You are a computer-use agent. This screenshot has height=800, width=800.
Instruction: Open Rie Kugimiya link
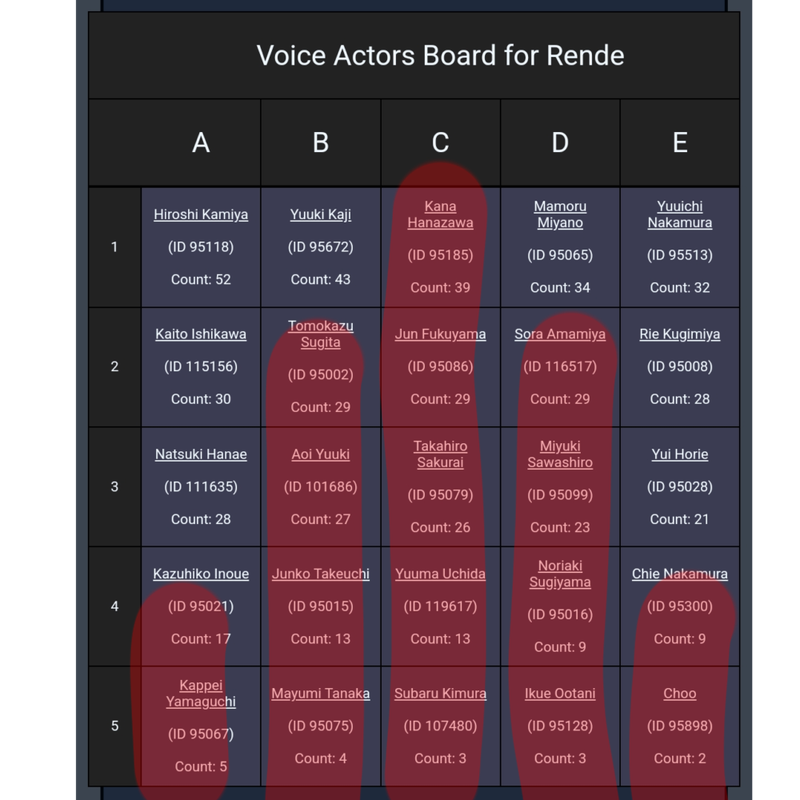coord(680,334)
